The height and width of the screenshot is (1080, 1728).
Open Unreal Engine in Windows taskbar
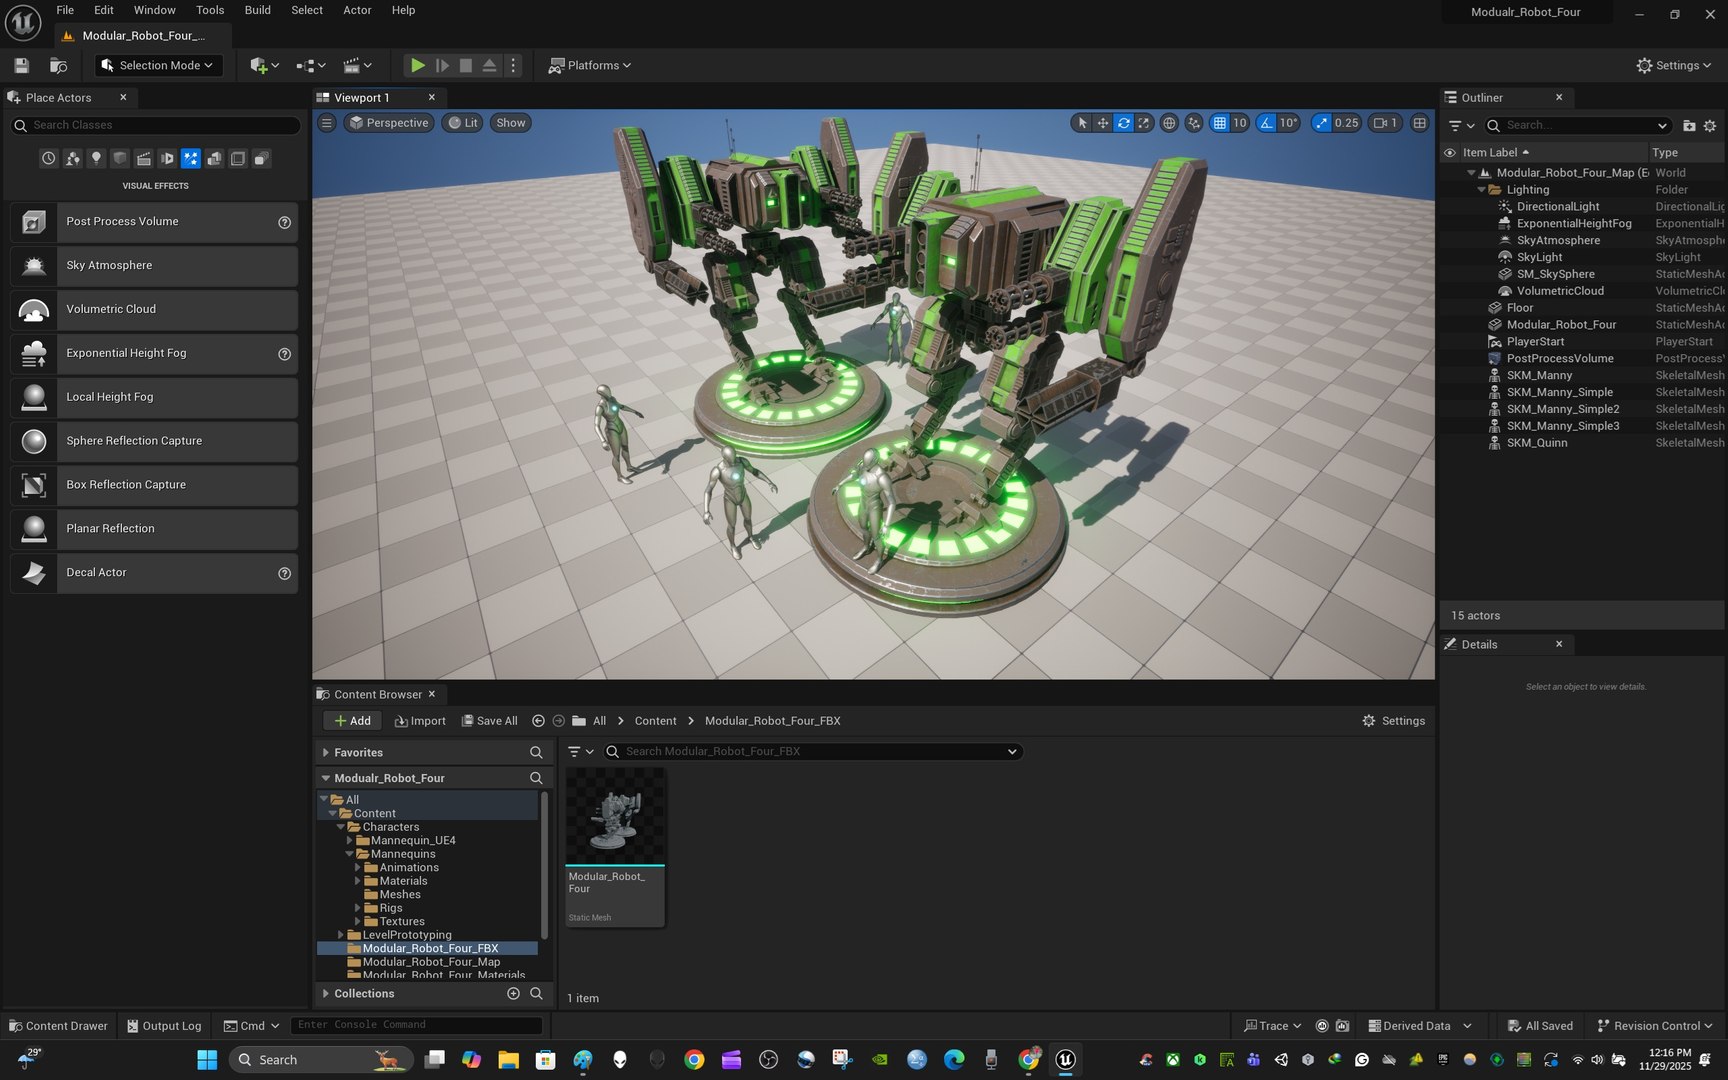click(1066, 1059)
